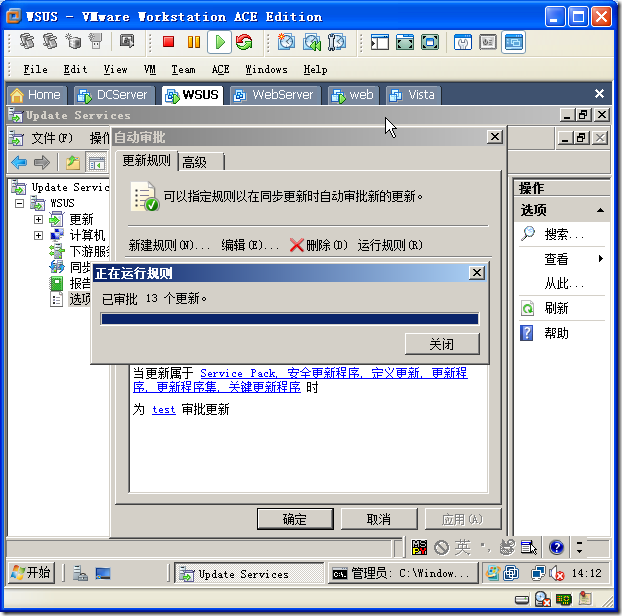The height and width of the screenshot is (616, 622).
Task: Click the 取消 button
Action: click(x=379, y=519)
